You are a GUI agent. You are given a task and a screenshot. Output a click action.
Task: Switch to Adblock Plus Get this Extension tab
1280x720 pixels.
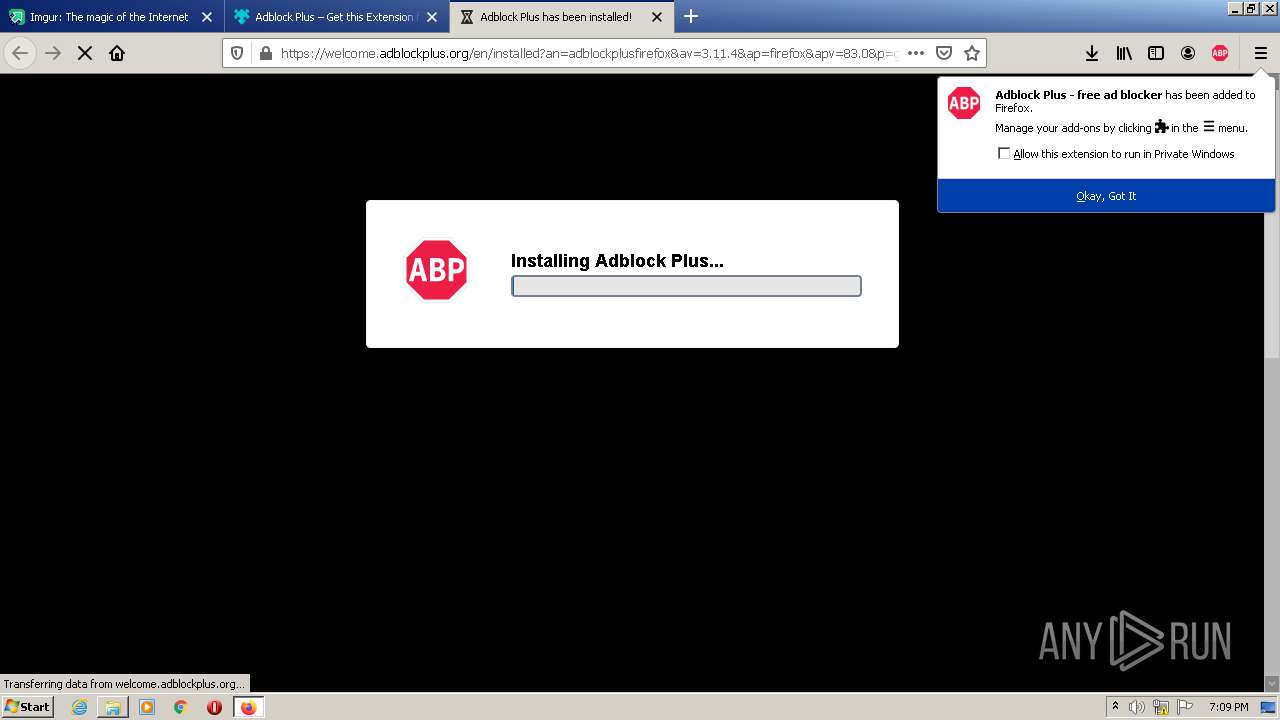pyautogui.click(x=337, y=17)
